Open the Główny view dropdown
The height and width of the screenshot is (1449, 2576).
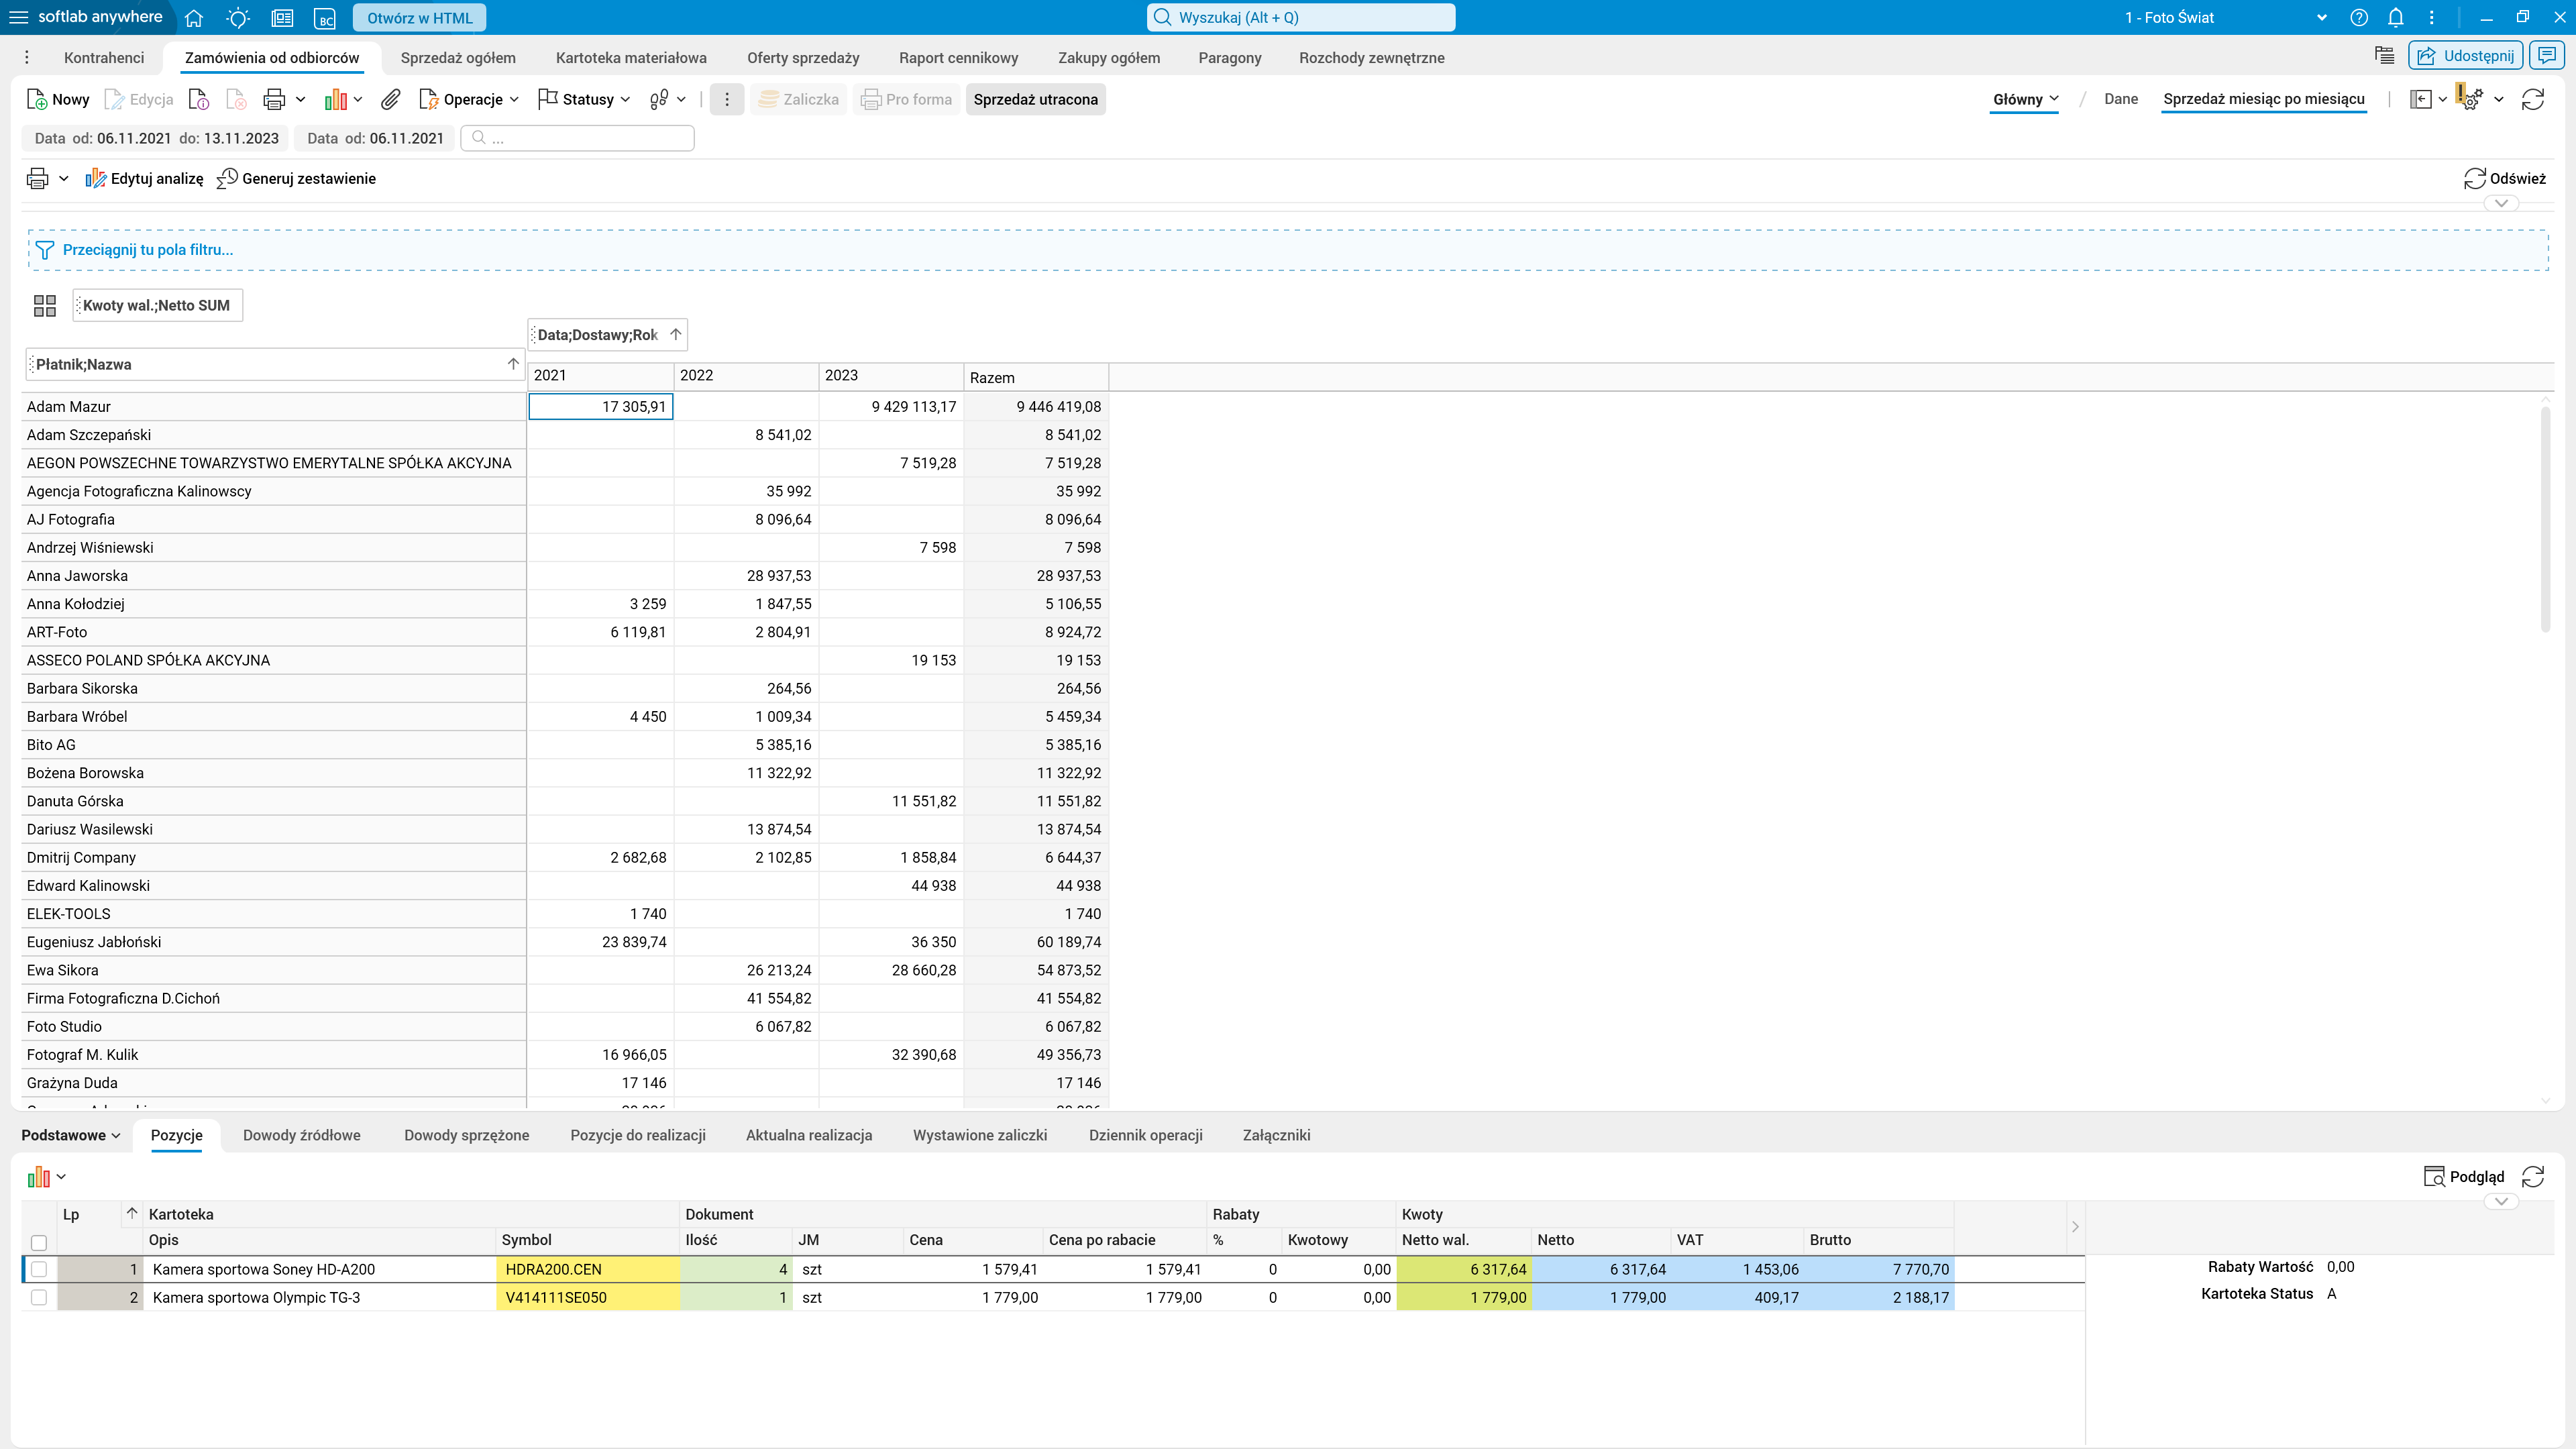(2025, 99)
